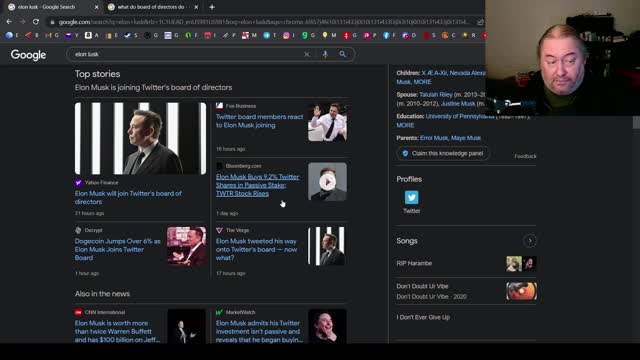640x360 pixels.
Task: Click the Claim this knowledge panel button
Action: point(443,153)
